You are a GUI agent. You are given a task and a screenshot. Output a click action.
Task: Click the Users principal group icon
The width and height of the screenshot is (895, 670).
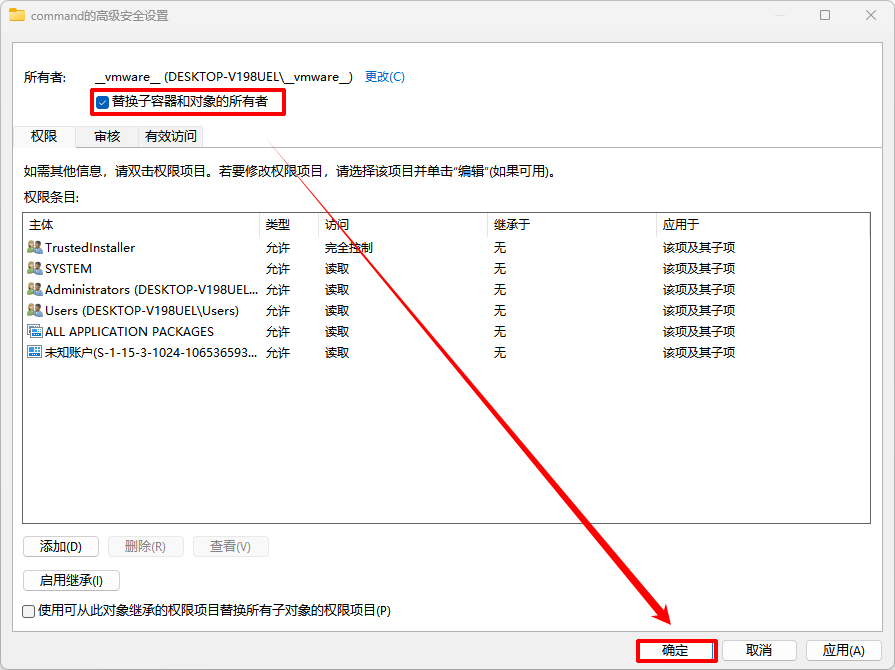pyautogui.click(x=35, y=310)
